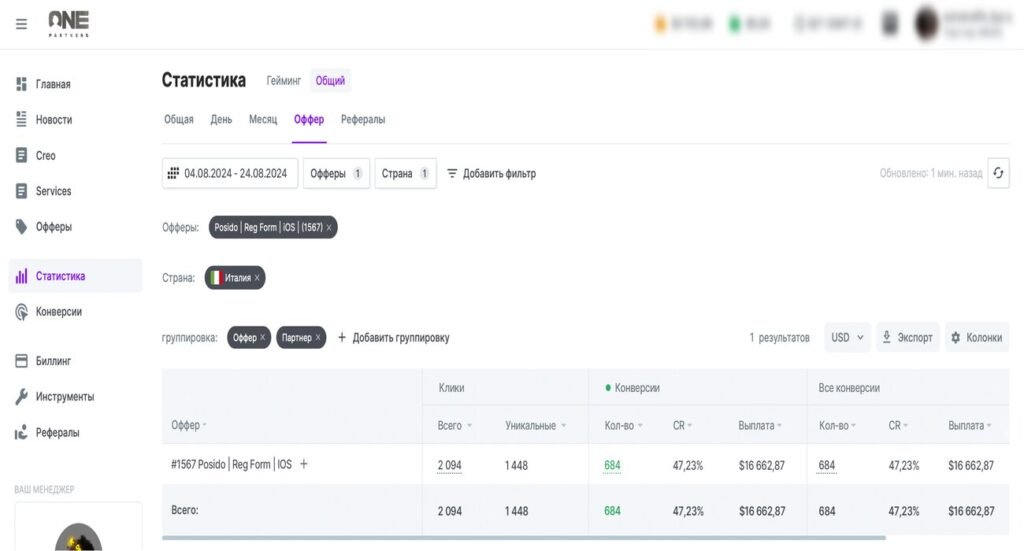Remove the Posido Reg Form iOS offer filter
This screenshot has width=1024, height=551.
click(329, 228)
